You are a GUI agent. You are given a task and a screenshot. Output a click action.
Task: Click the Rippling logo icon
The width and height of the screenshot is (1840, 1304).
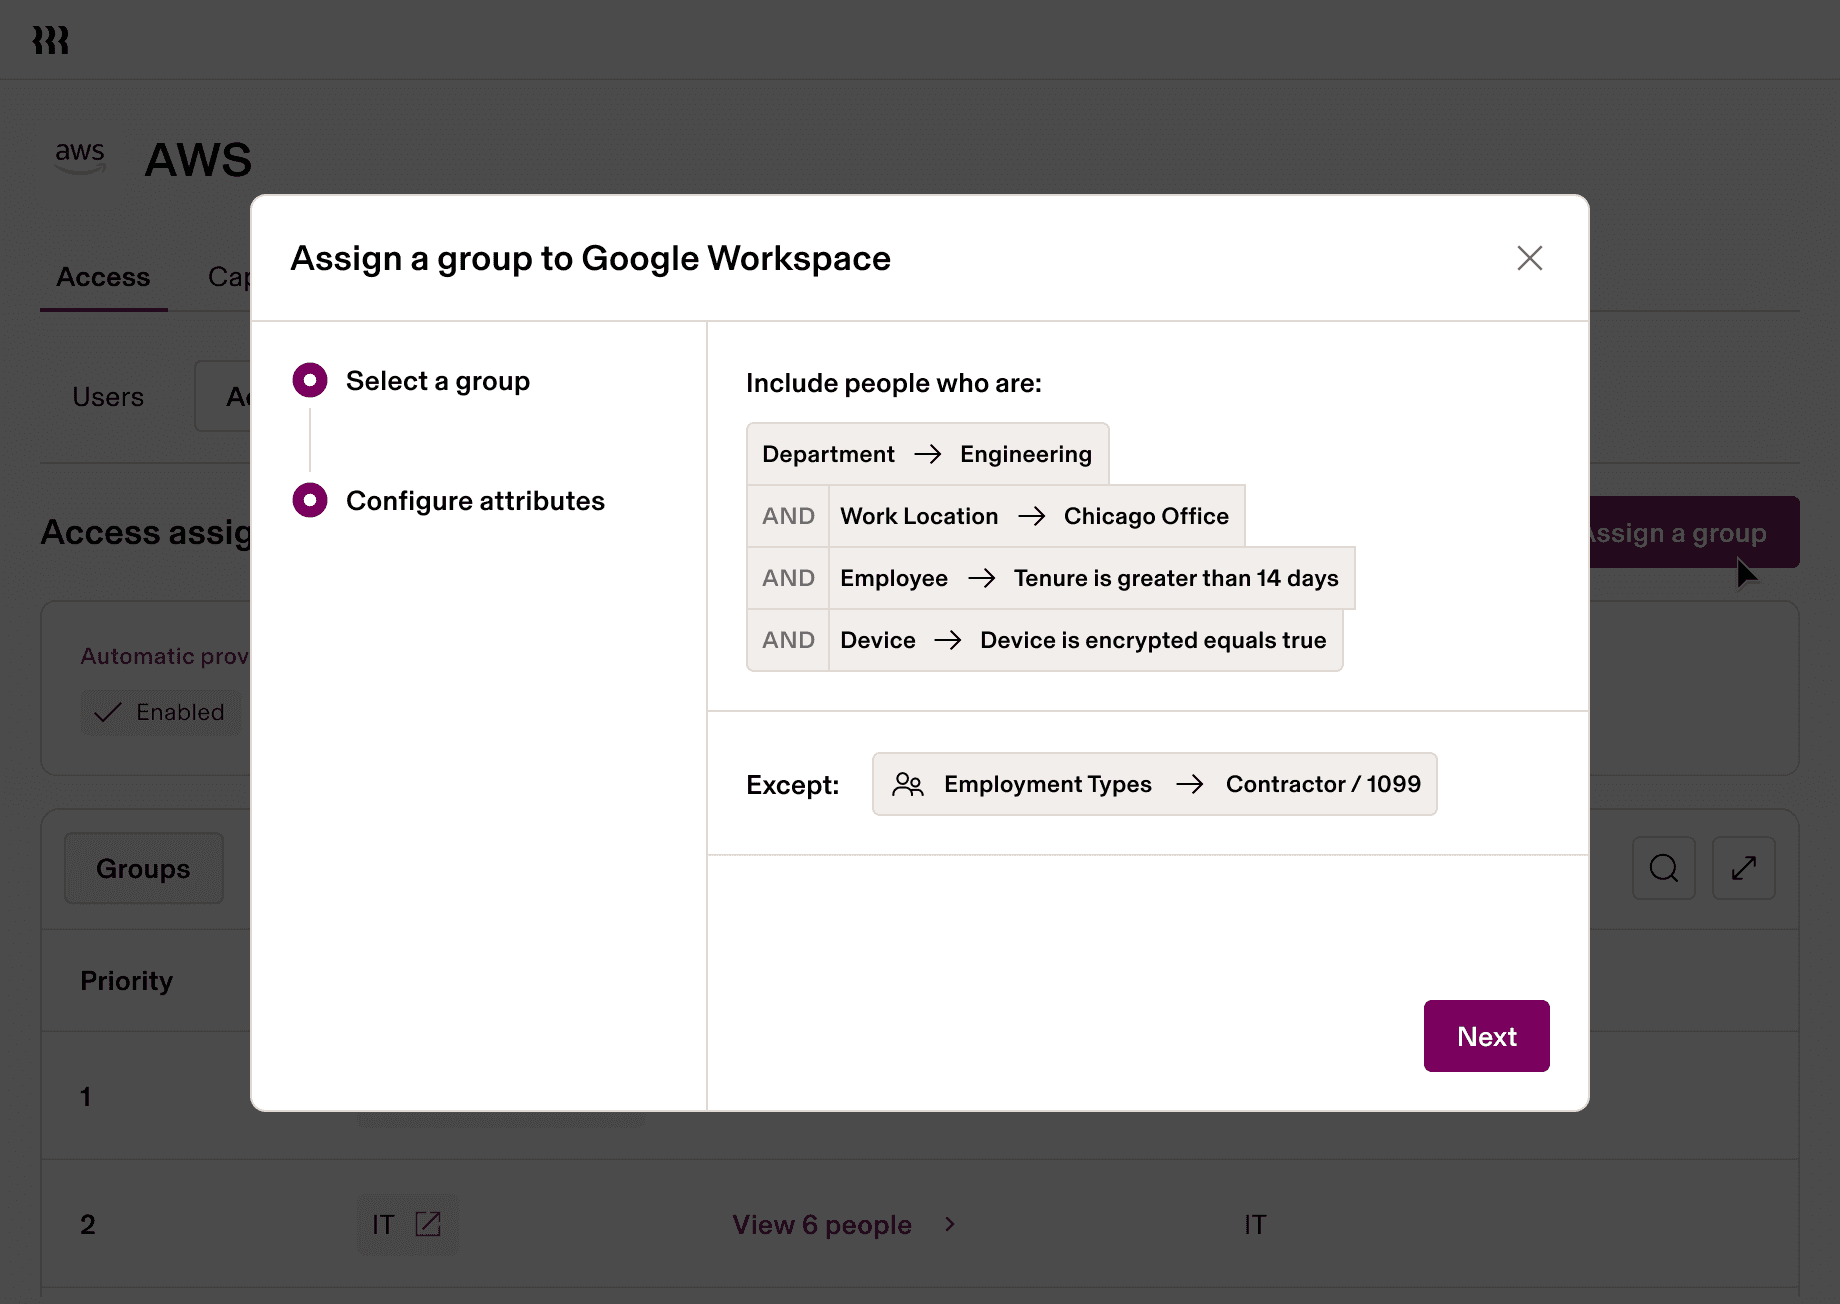point(50,40)
